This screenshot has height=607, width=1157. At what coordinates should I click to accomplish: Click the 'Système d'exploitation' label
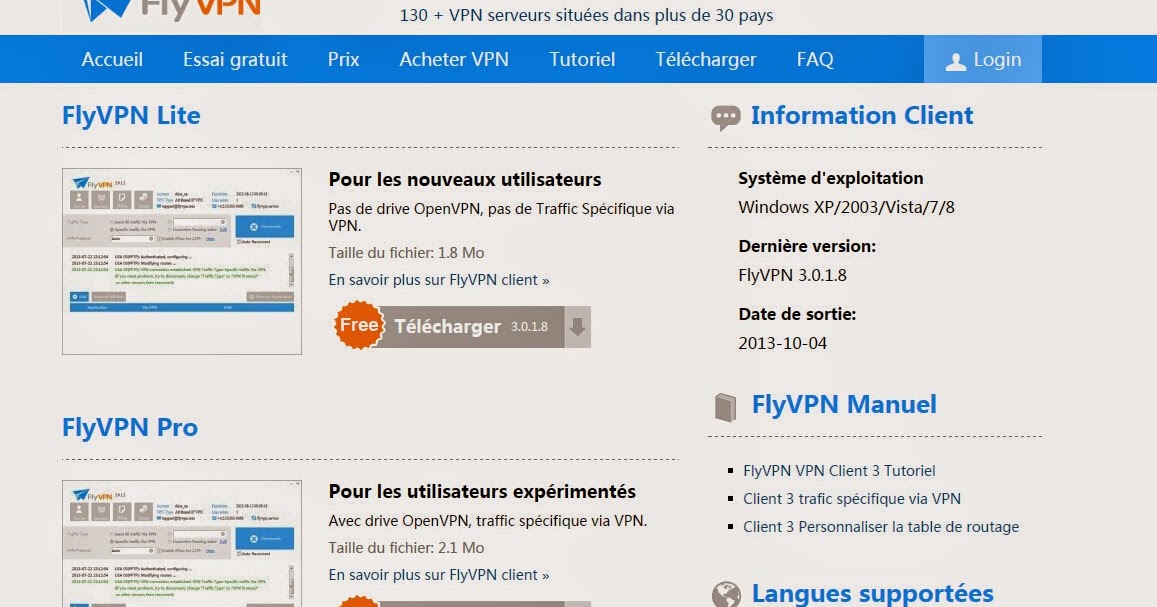tap(831, 178)
